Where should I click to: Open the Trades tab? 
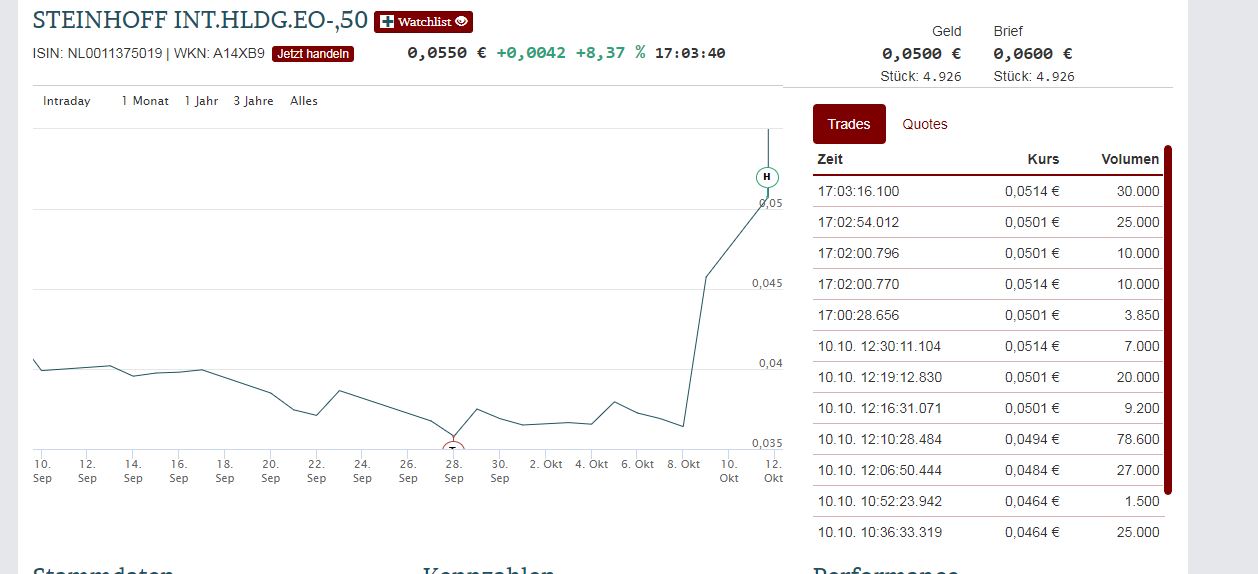coord(849,124)
